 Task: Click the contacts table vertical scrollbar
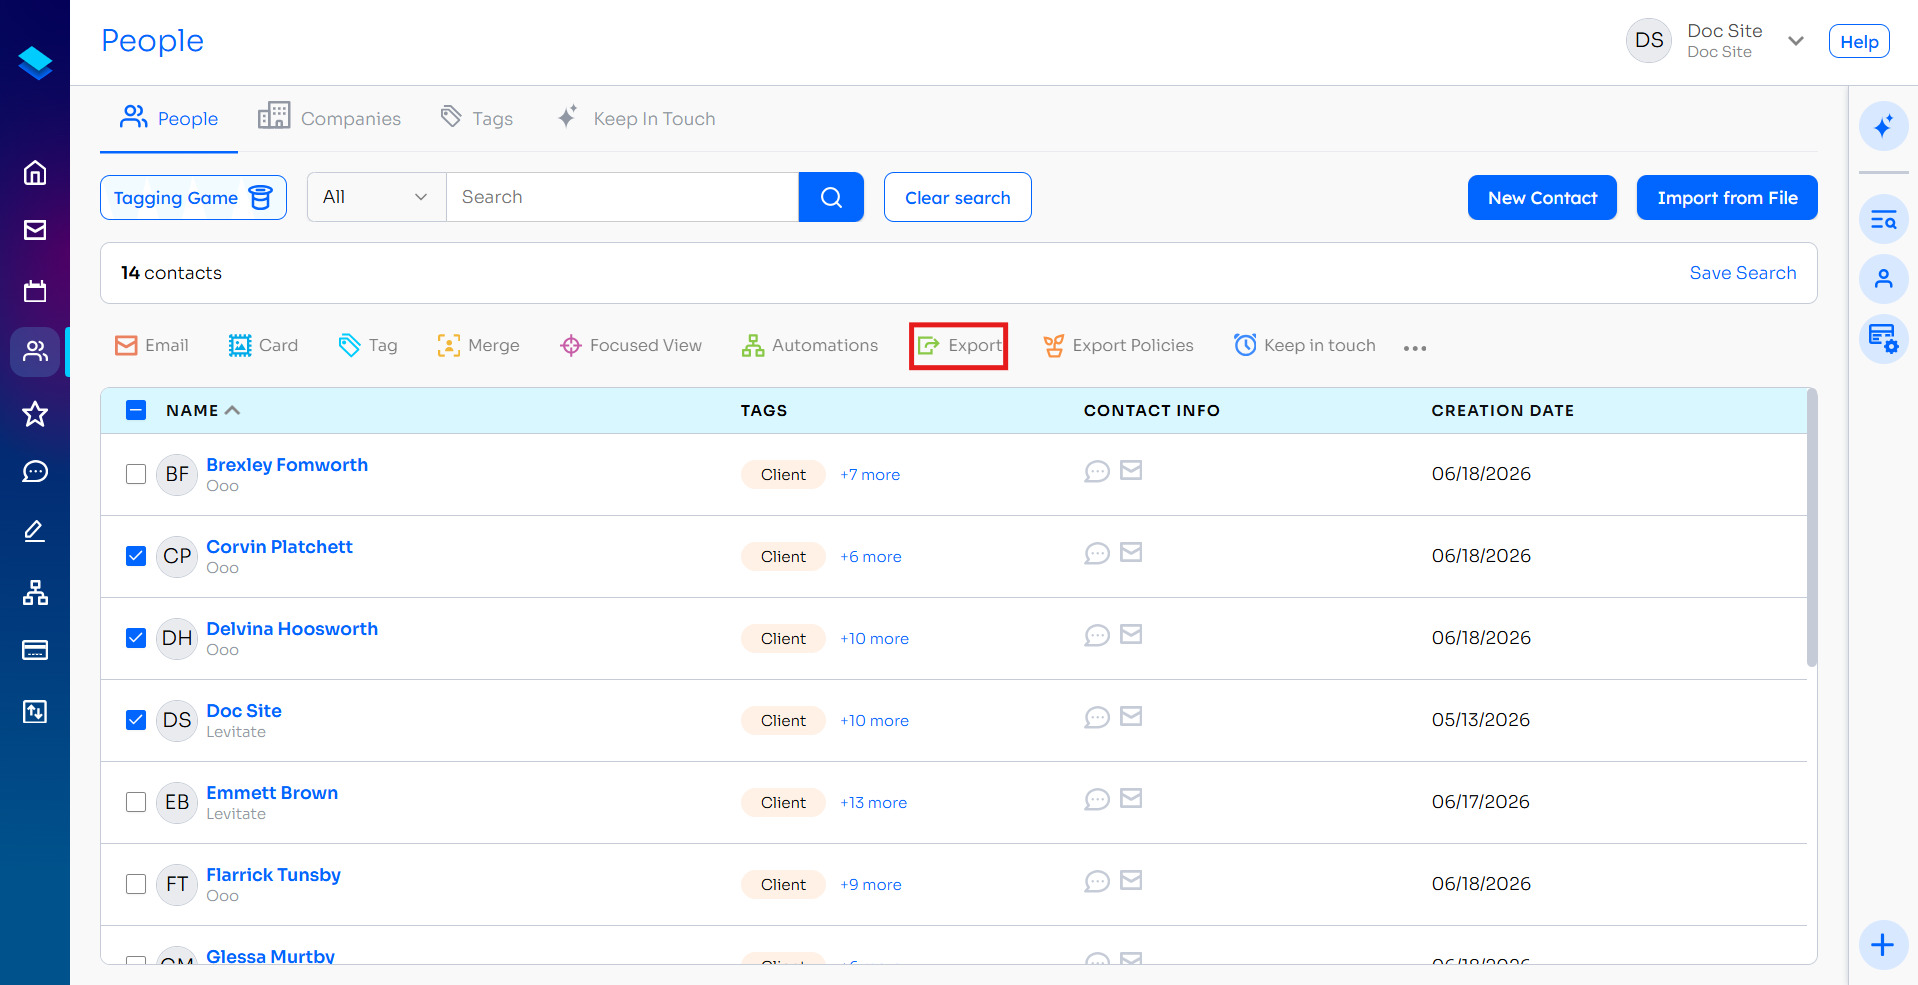tap(1812, 529)
